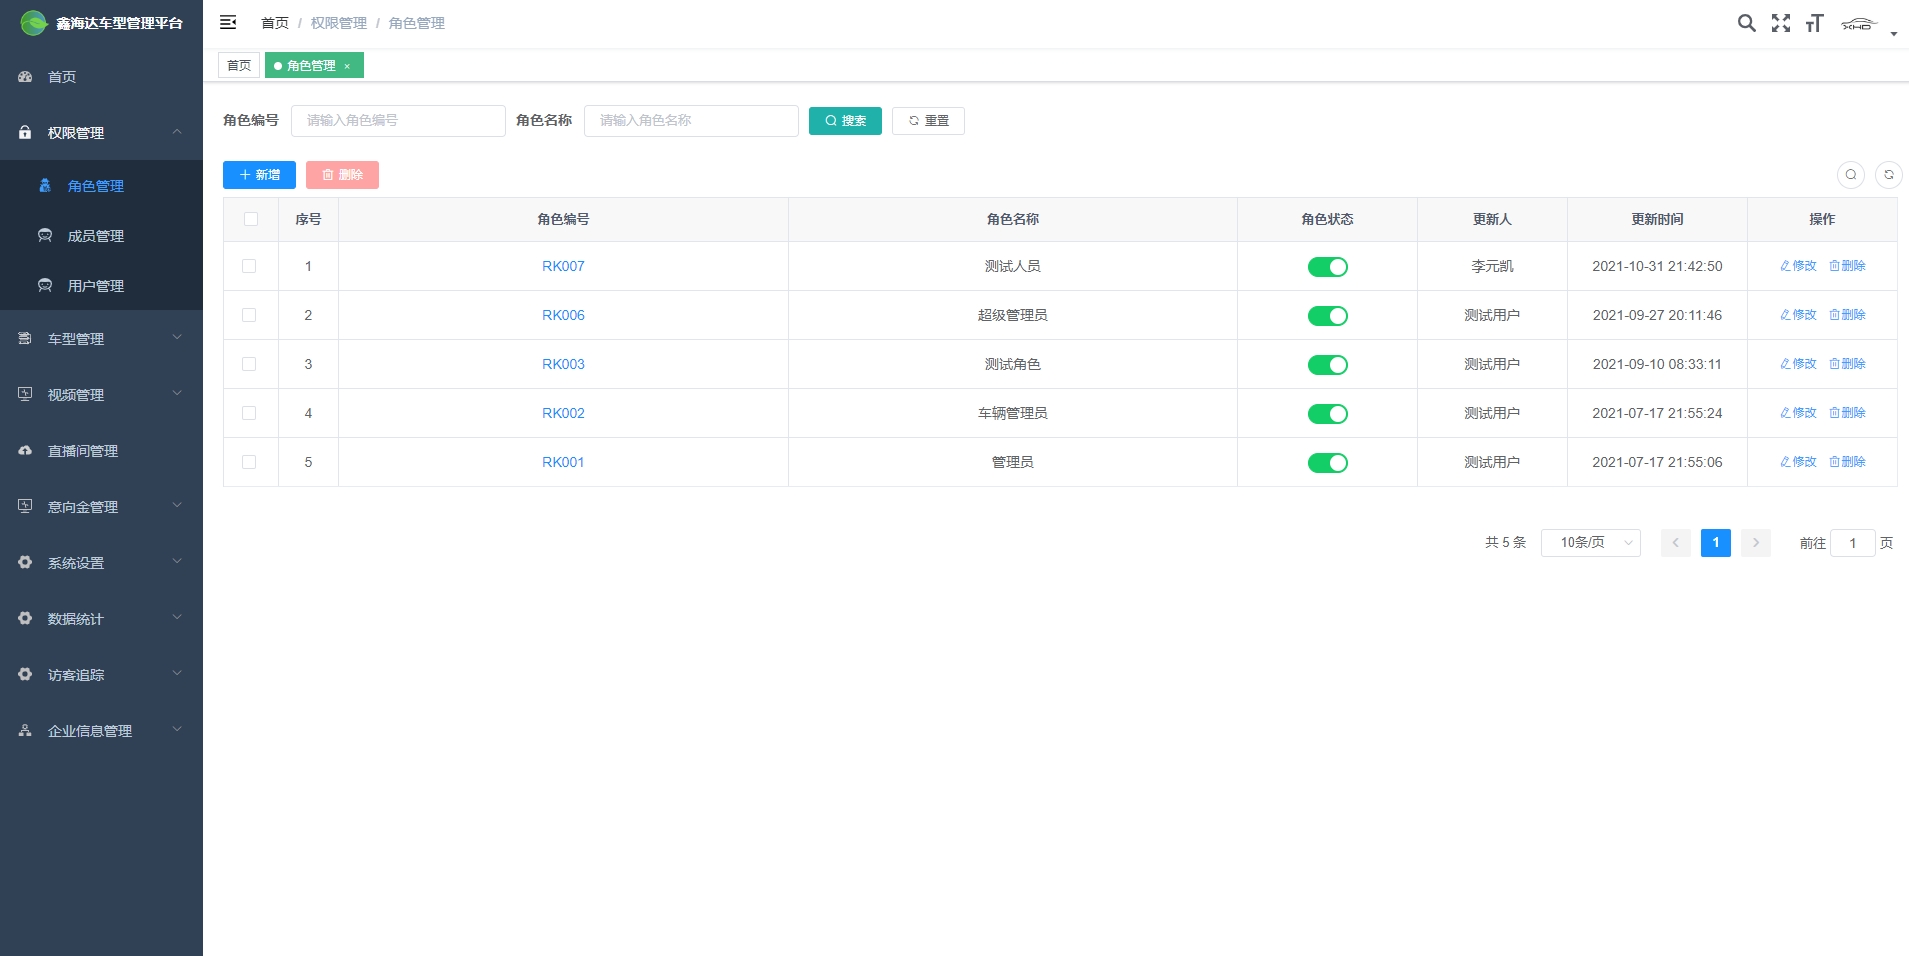Image resolution: width=1909 pixels, height=956 pixels.
Task: Check the row checkbox for RK002
Action: (249, 413)
